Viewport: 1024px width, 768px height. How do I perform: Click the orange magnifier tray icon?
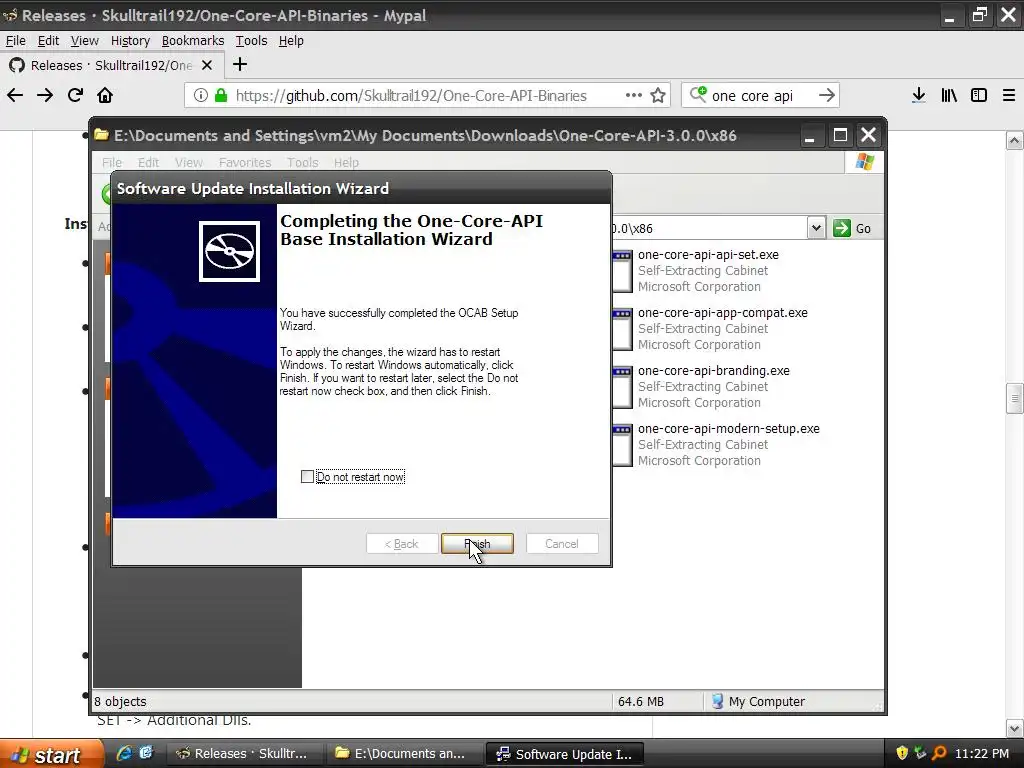(x=939, y=753)
